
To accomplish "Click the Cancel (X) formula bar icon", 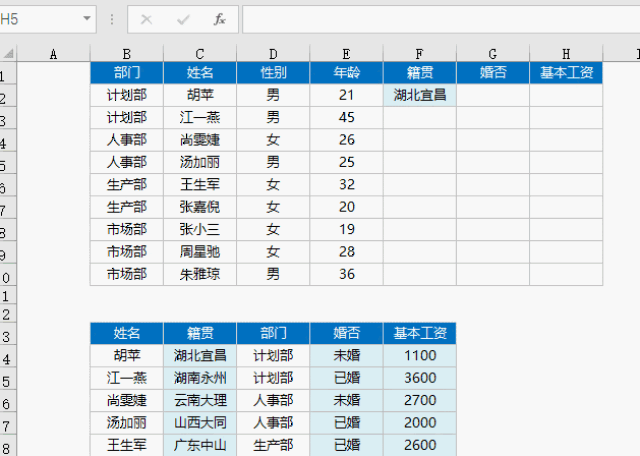I will [146, 19].
